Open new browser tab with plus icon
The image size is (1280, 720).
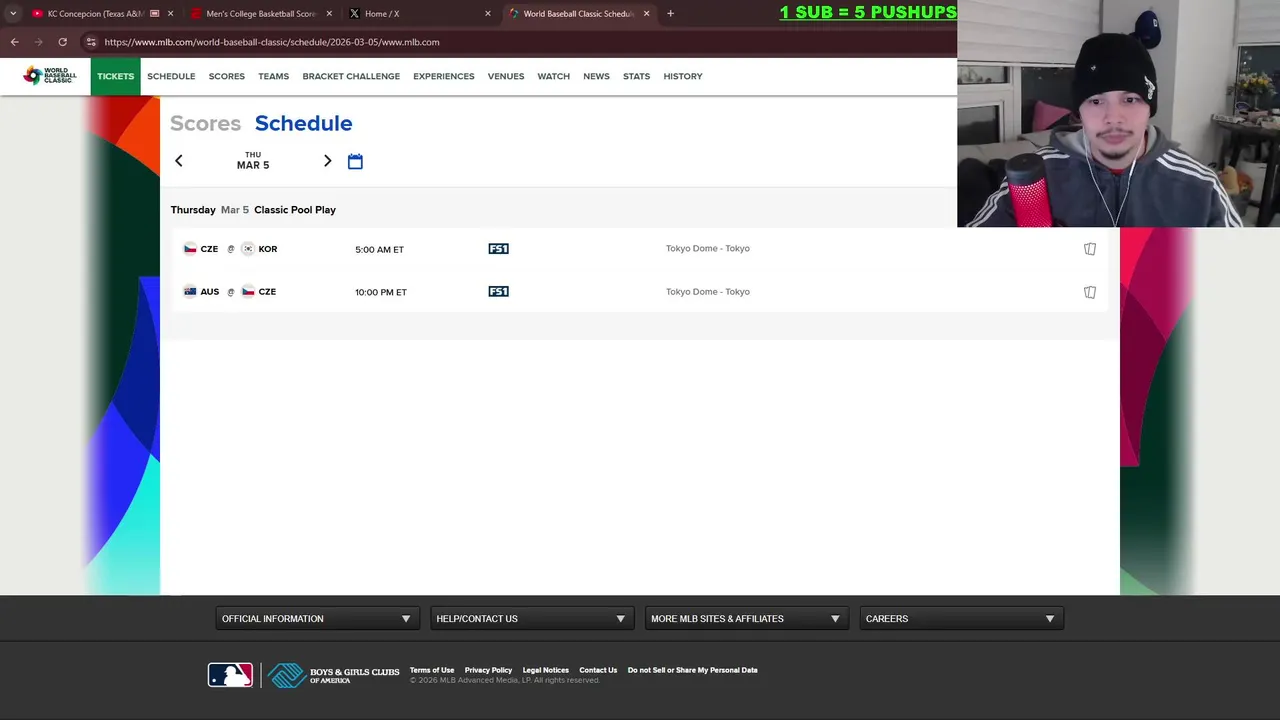point(670,14)
